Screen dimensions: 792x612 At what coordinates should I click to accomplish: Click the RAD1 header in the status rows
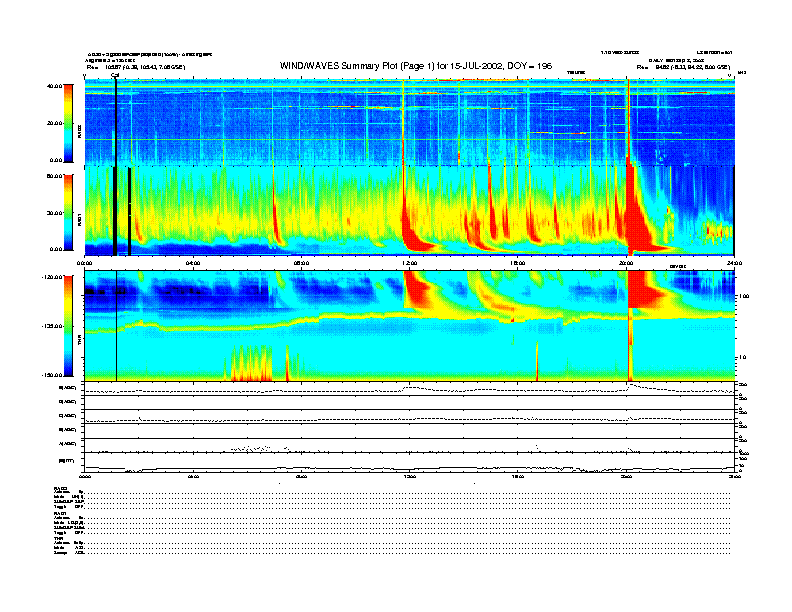(x=61, y=513)
